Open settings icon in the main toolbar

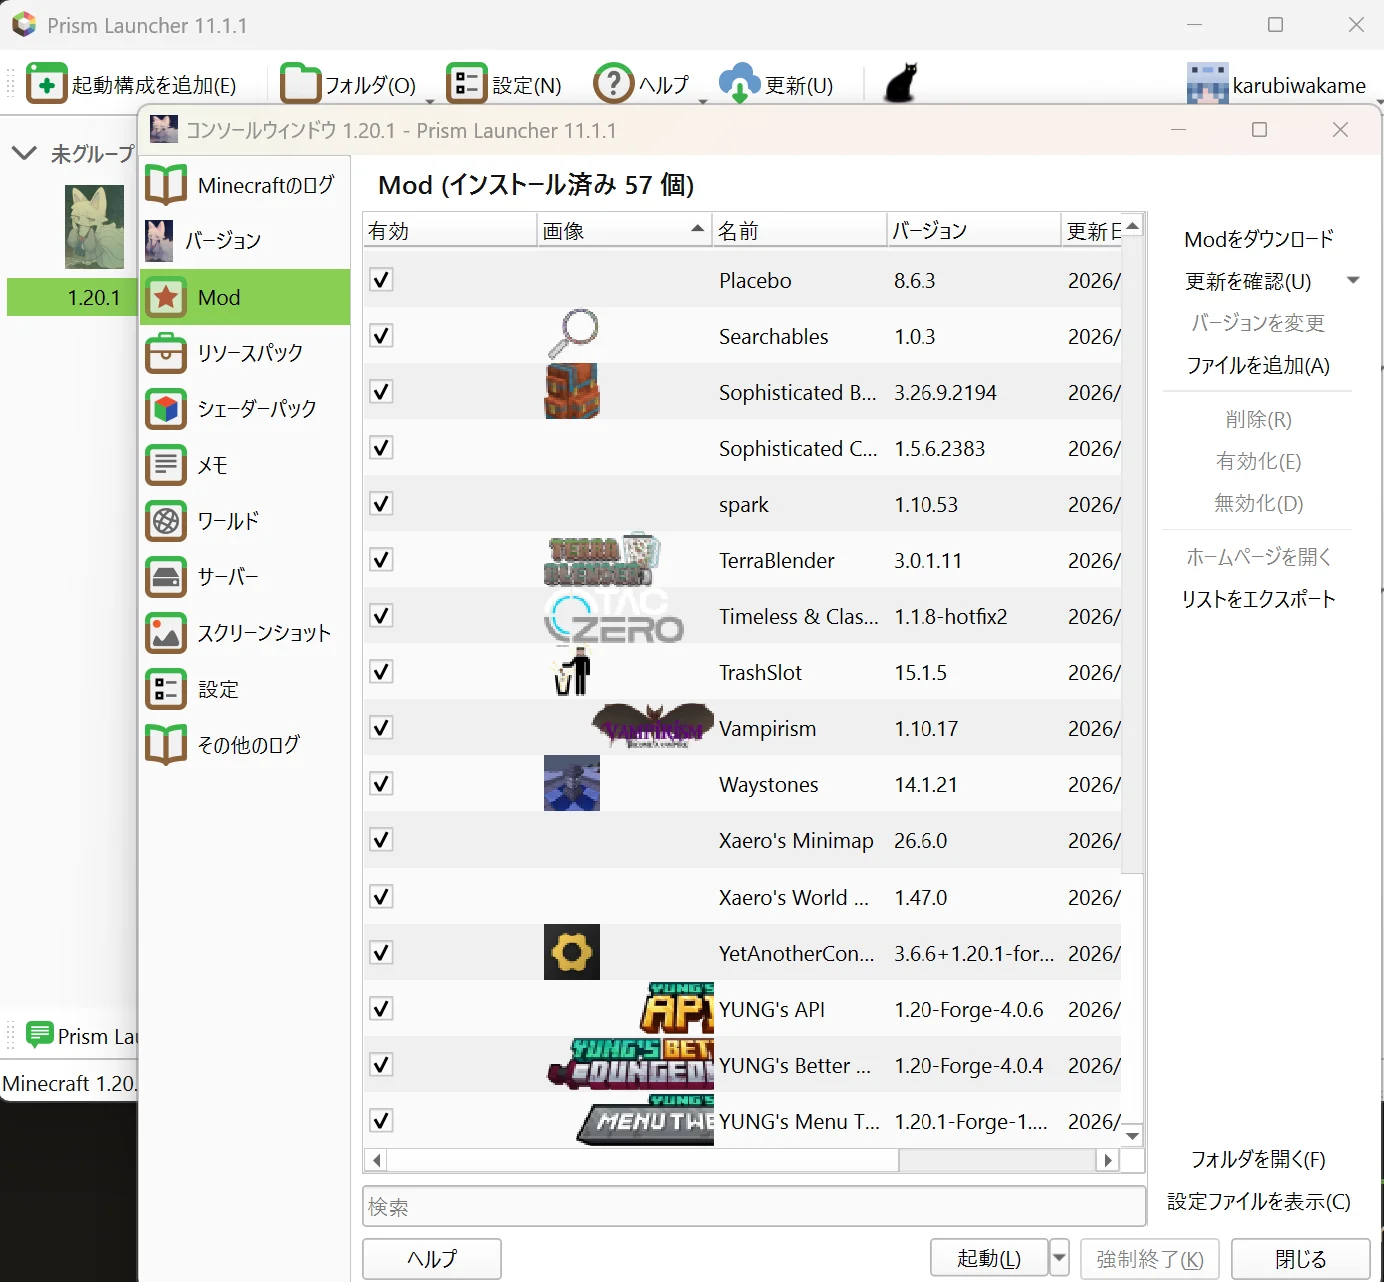point(466,84)
